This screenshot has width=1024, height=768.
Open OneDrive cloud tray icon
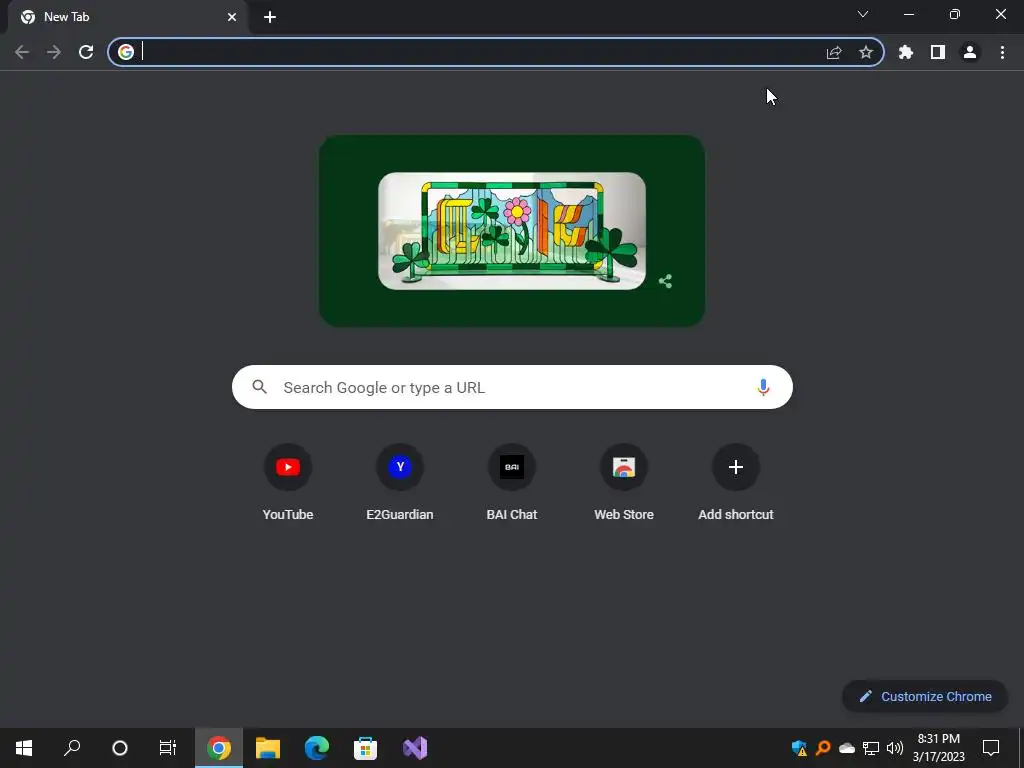(847, 748)
